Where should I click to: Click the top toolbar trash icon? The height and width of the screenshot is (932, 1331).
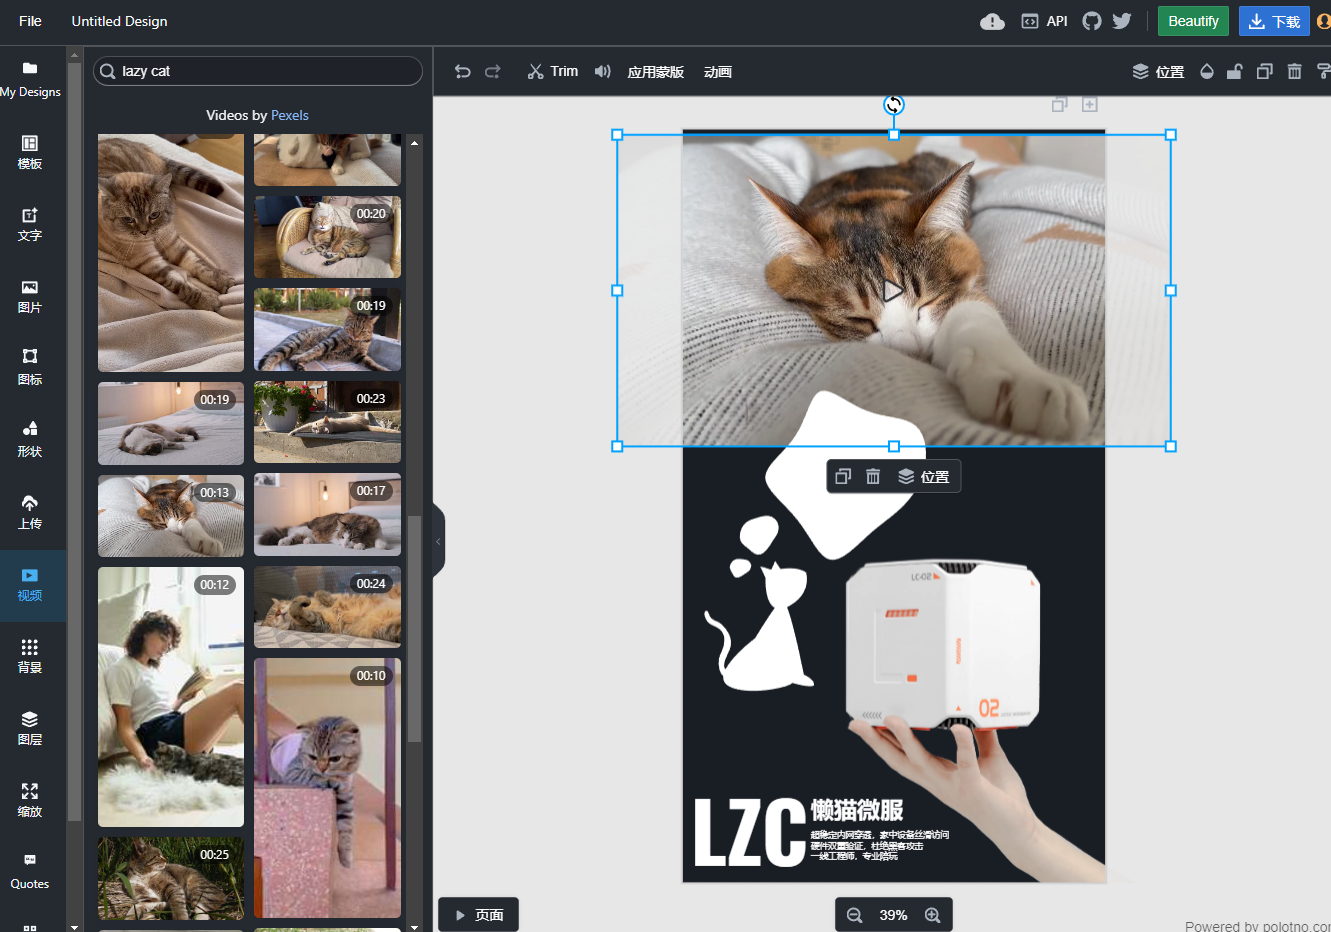coord(1295,71)
